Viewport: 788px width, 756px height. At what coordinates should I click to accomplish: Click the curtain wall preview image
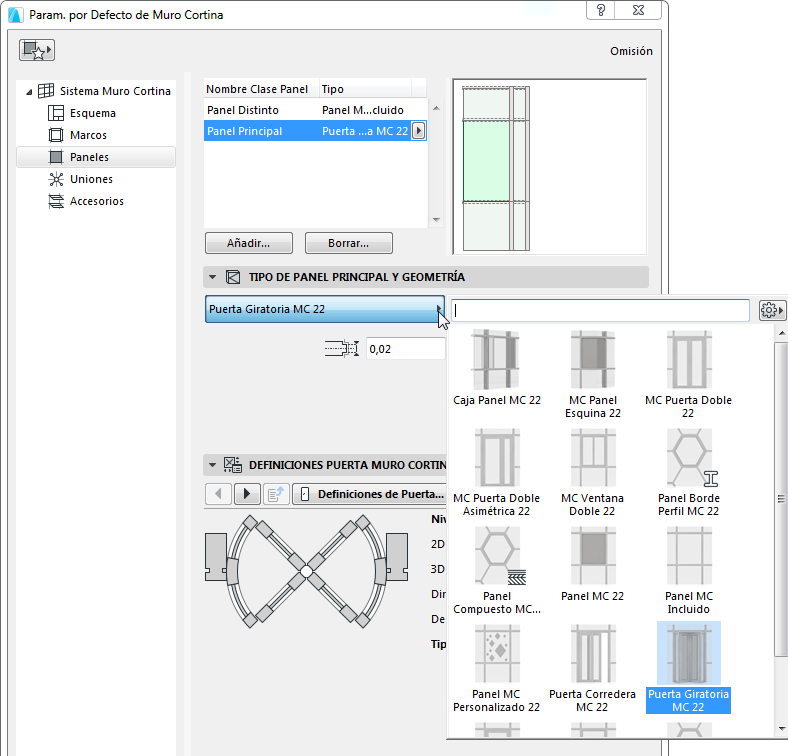550,167
